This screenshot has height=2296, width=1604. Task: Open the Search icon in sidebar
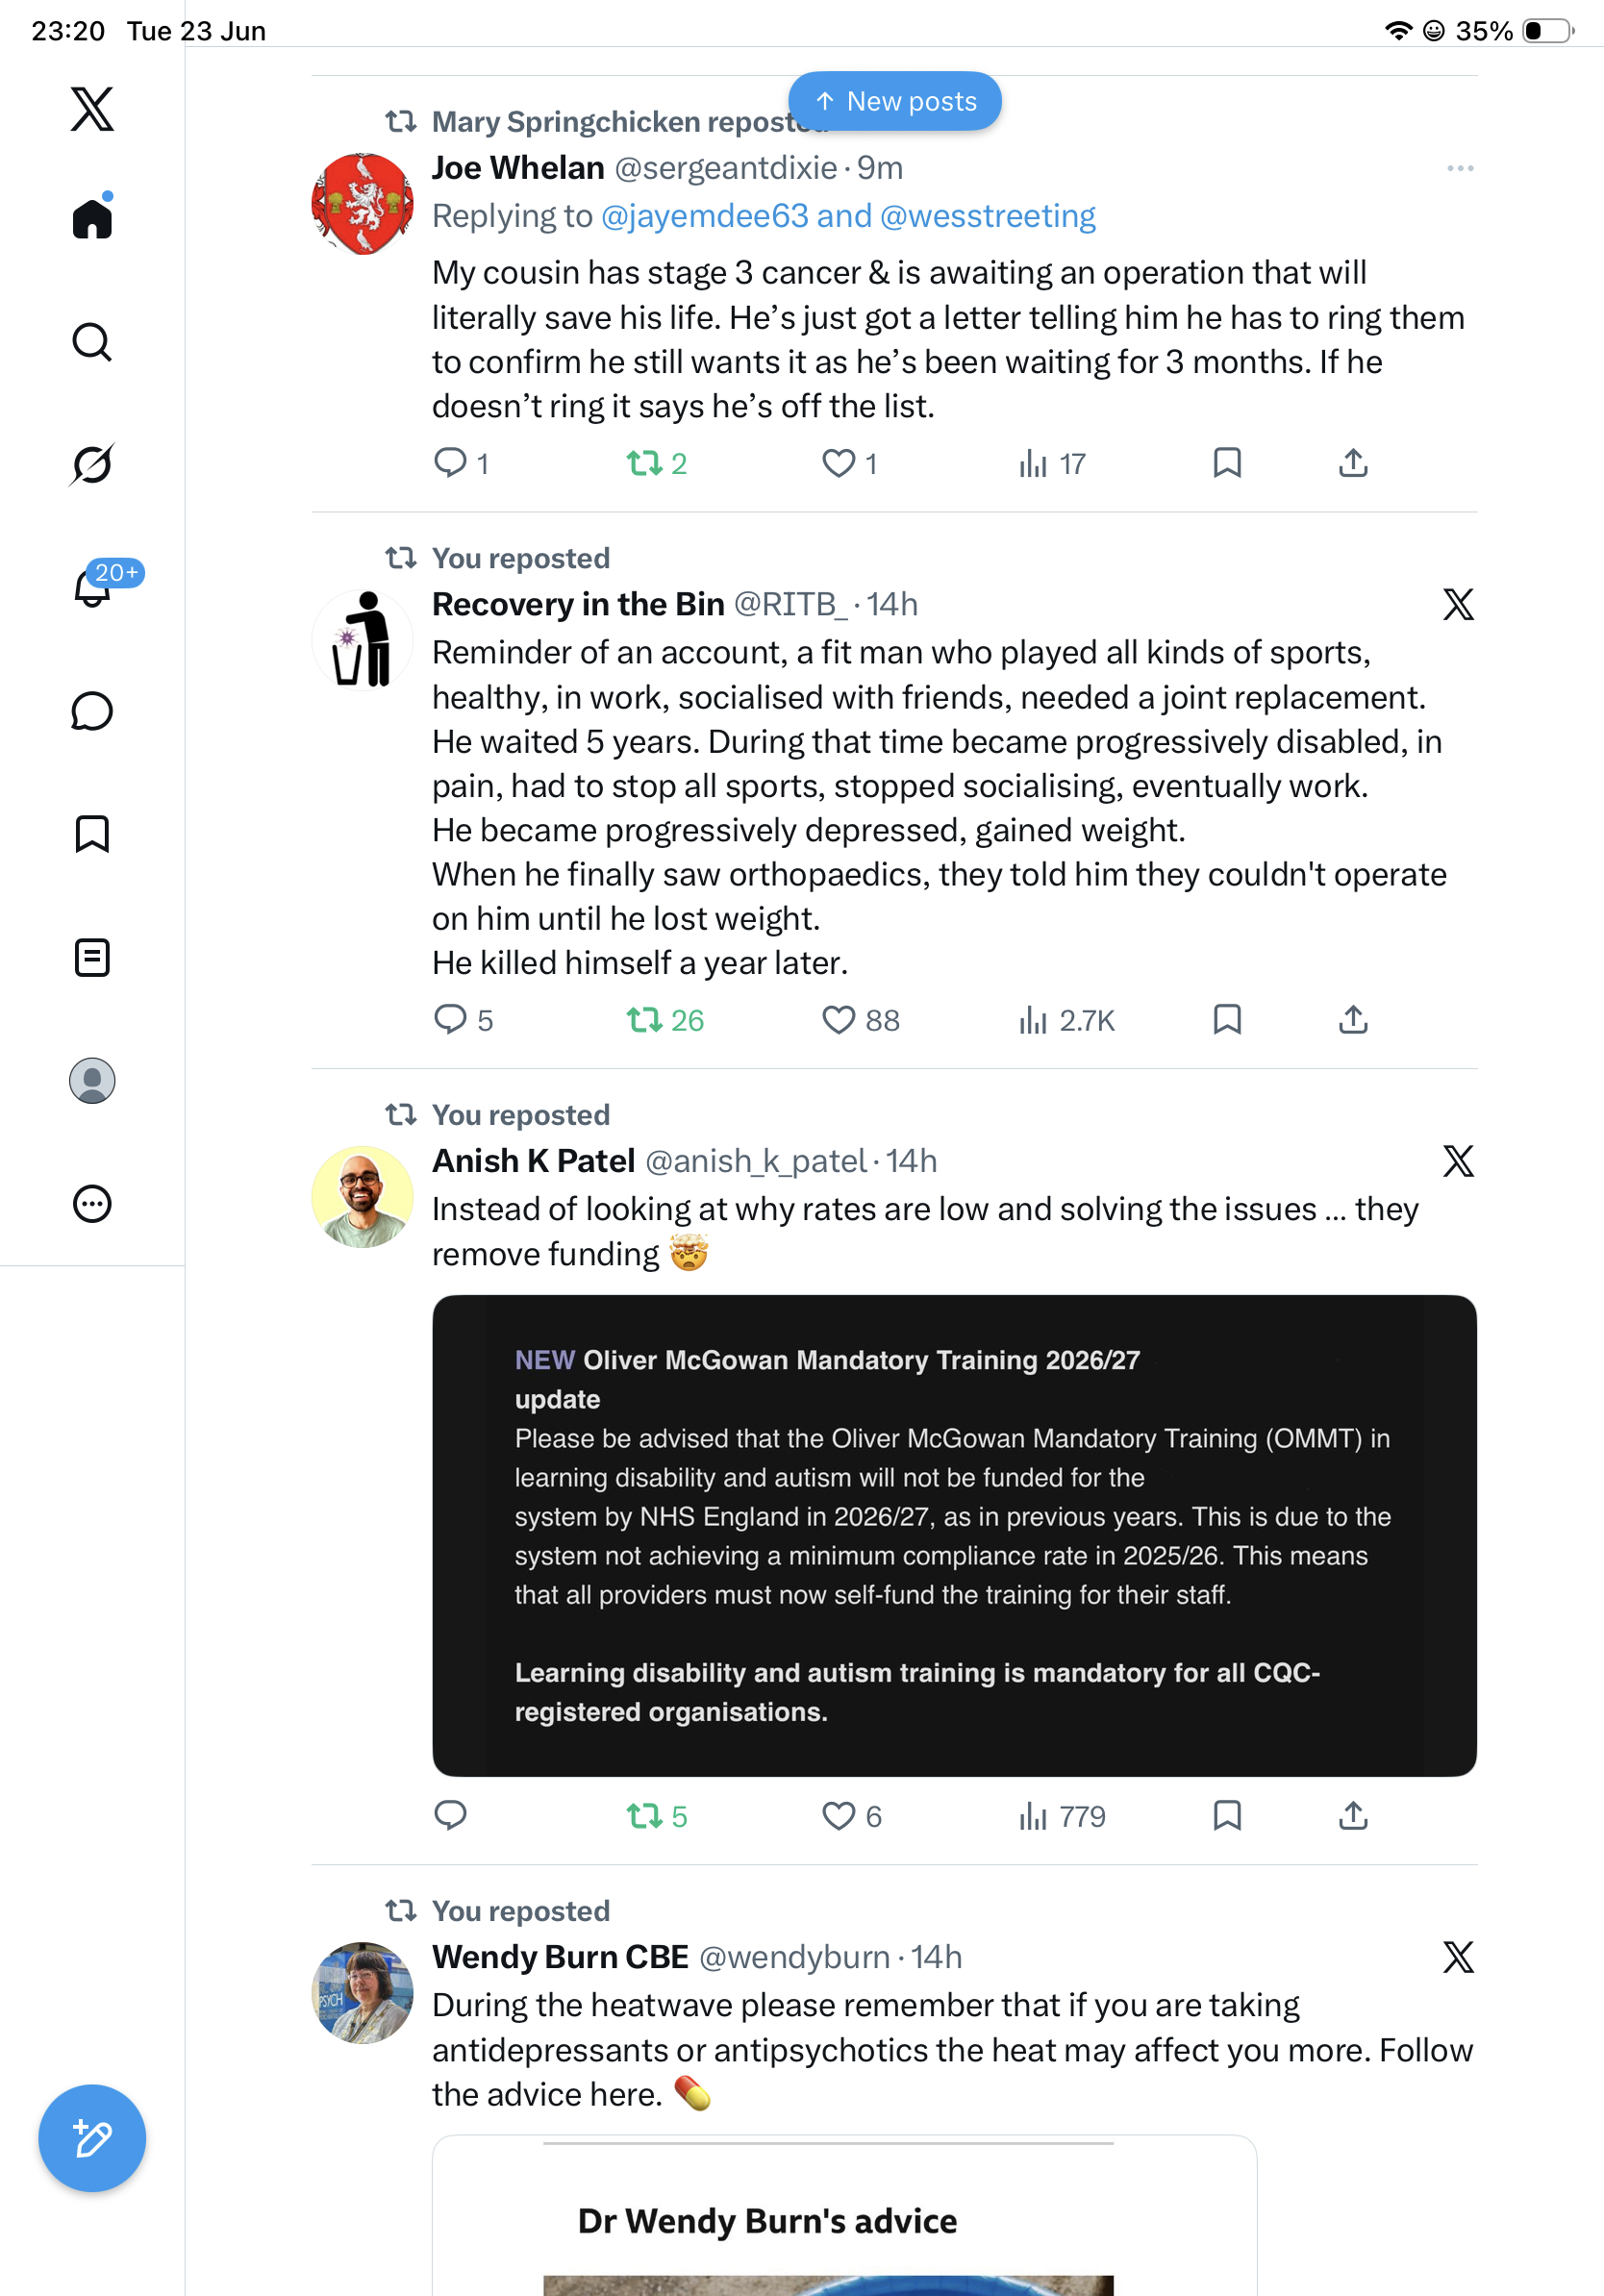[x=92, y=342]
